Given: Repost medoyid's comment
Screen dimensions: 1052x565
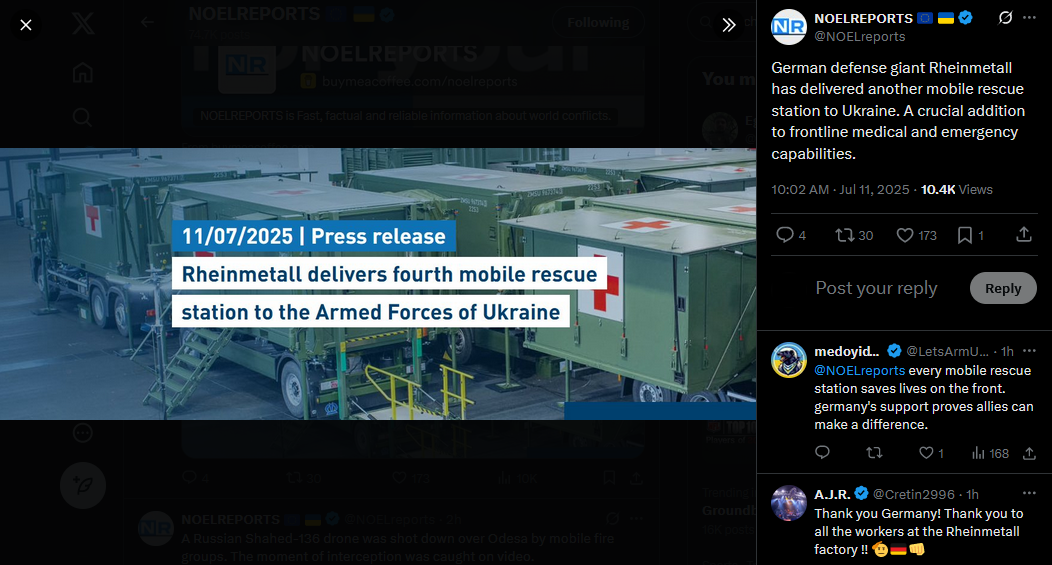Looking at the screenshot, I should click(874, 453).
